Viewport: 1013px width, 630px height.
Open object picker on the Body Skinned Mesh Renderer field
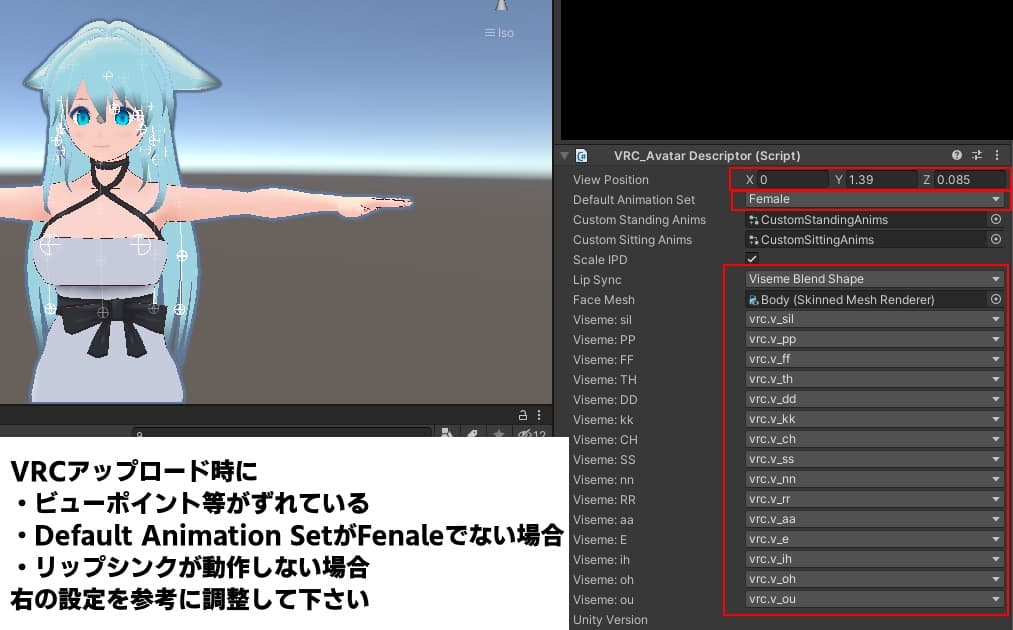coord(995,299)
